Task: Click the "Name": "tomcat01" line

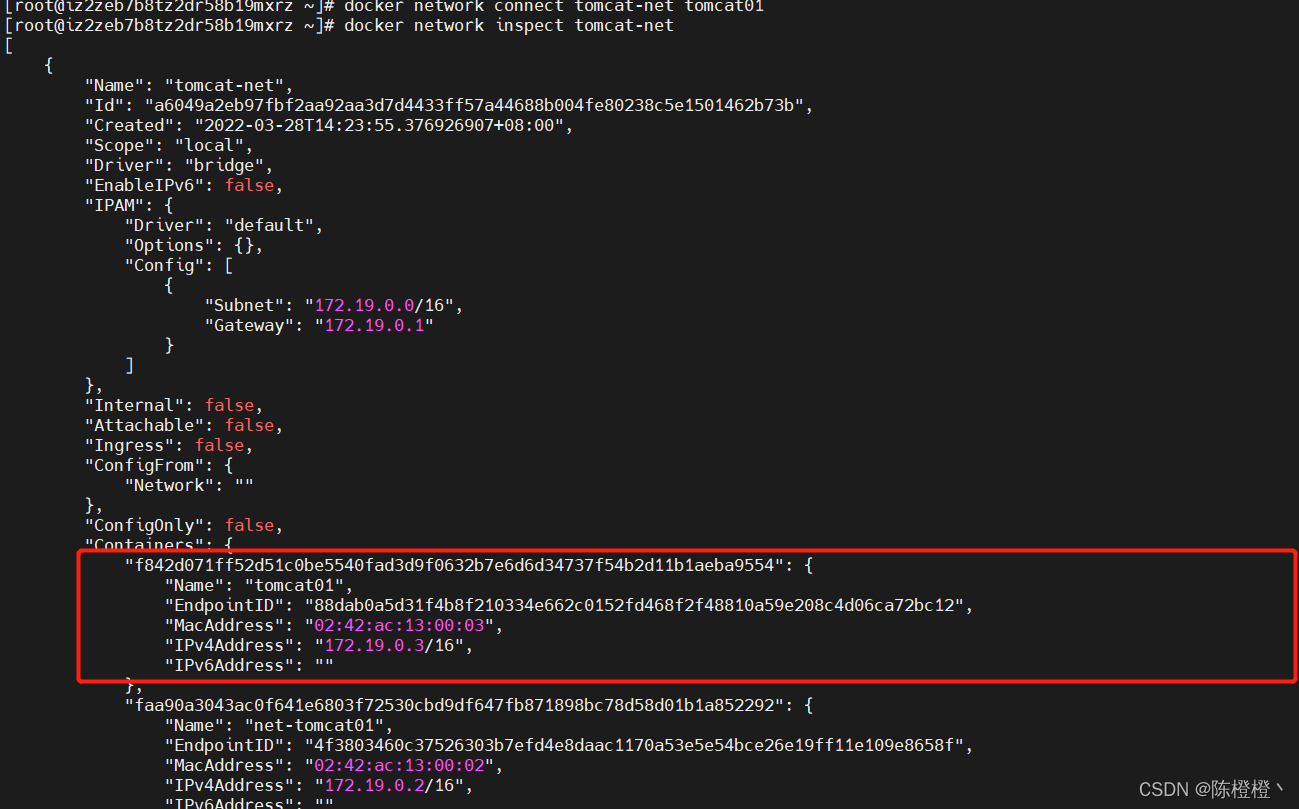Action: tap(259, 585)
